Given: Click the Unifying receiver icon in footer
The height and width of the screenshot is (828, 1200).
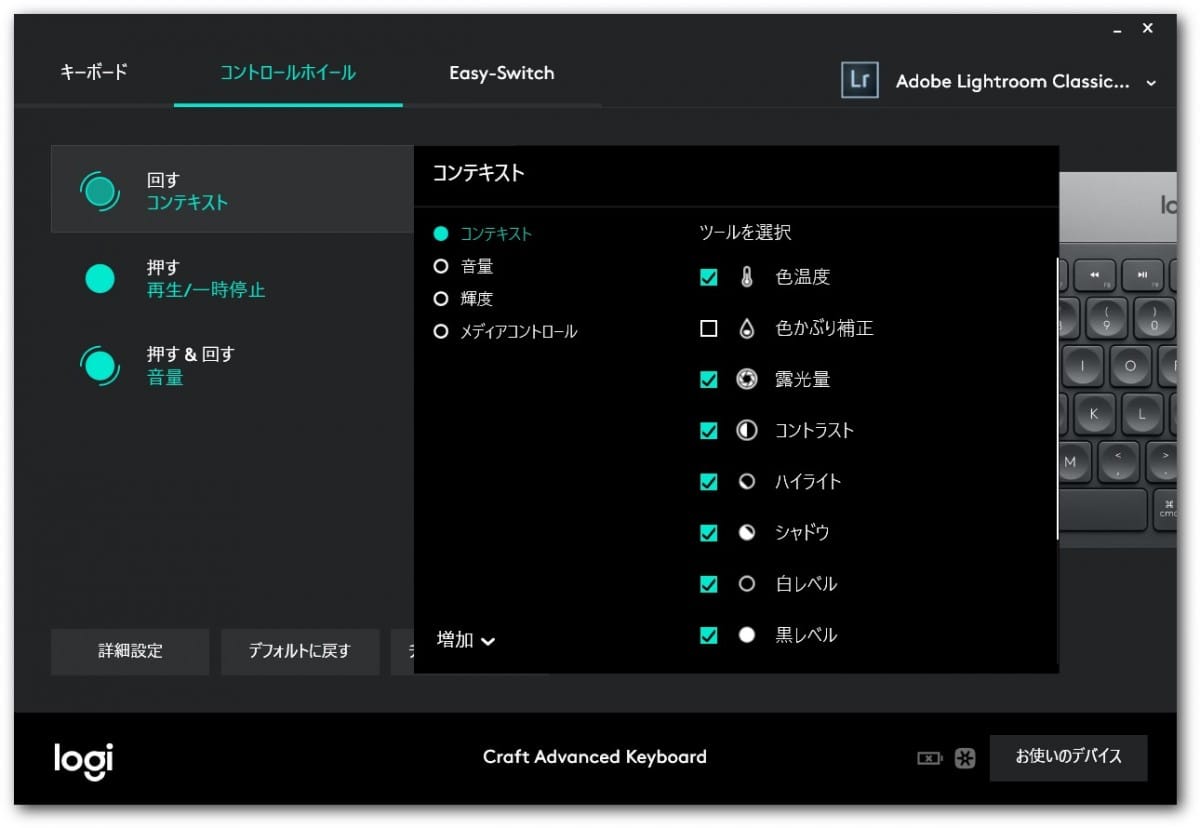Looking at the screenshot, I should click(x=964, y=758).
